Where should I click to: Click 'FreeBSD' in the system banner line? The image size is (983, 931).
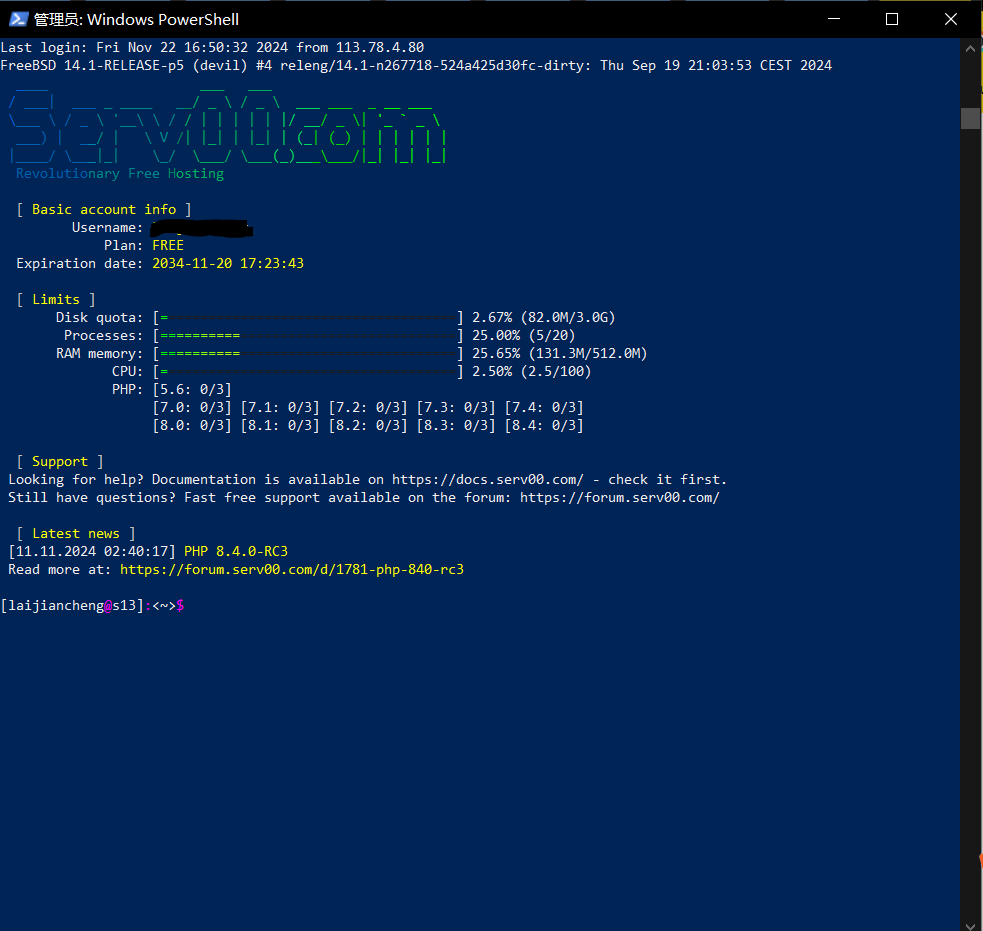[28, 66]
